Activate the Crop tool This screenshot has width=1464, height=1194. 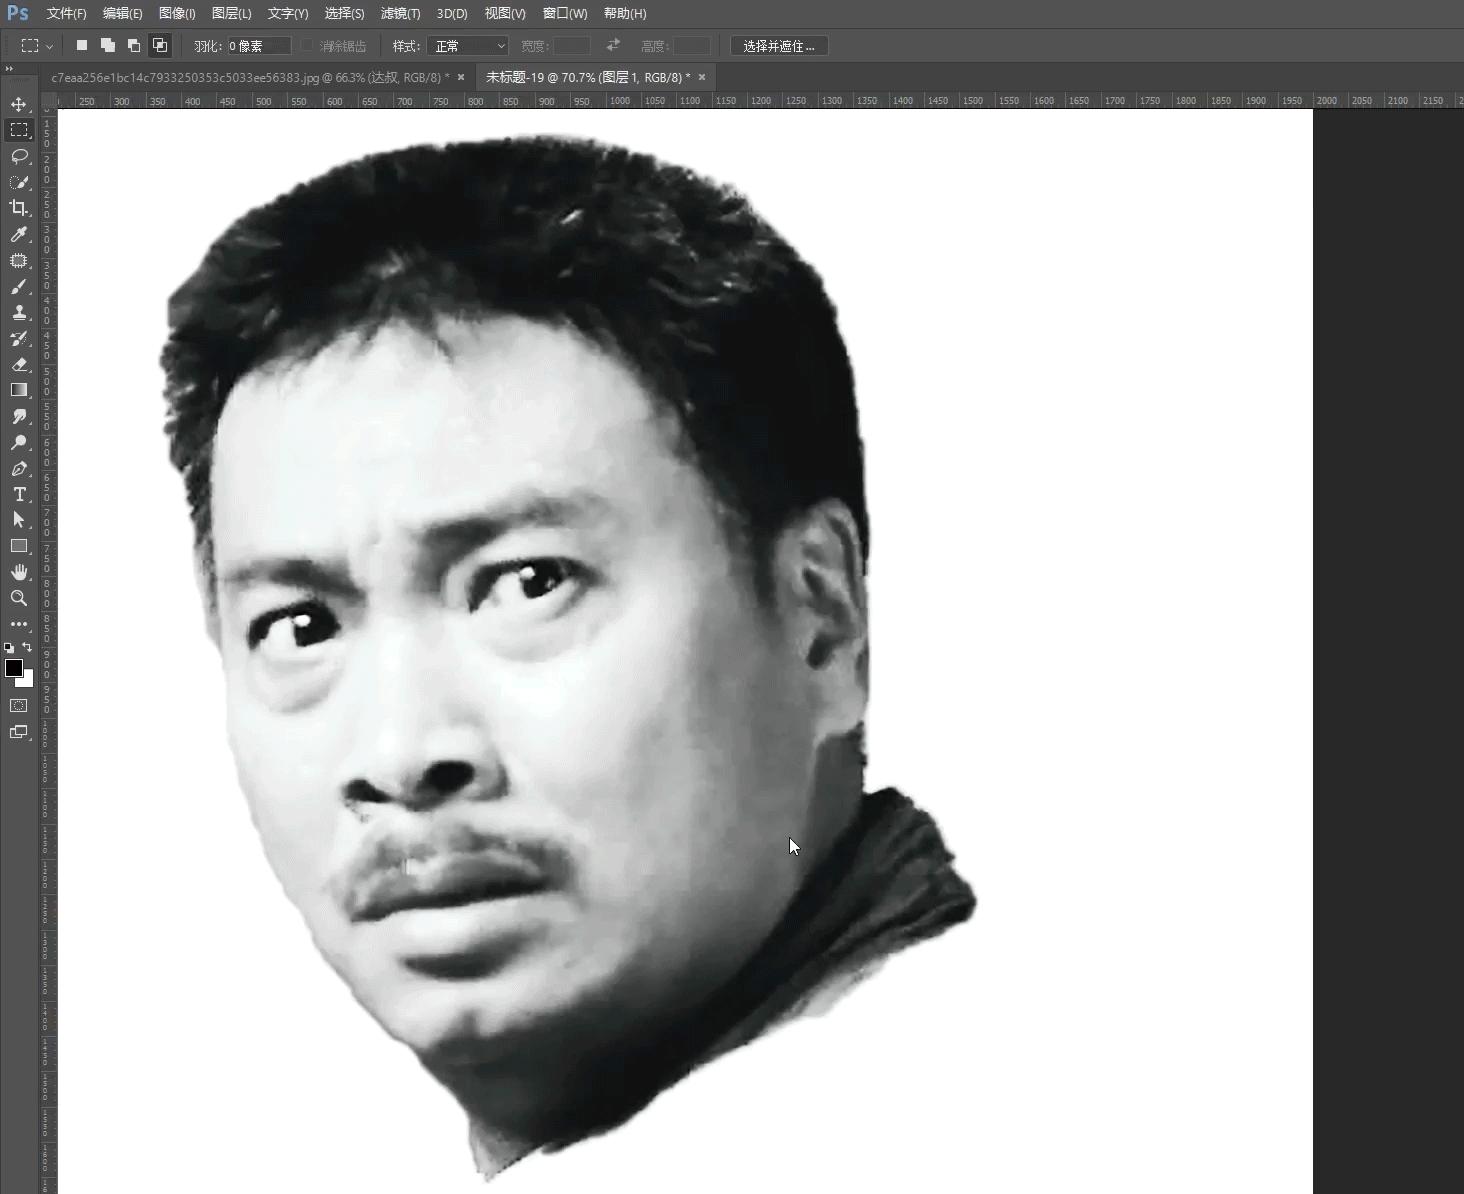(x=20, y=208)
